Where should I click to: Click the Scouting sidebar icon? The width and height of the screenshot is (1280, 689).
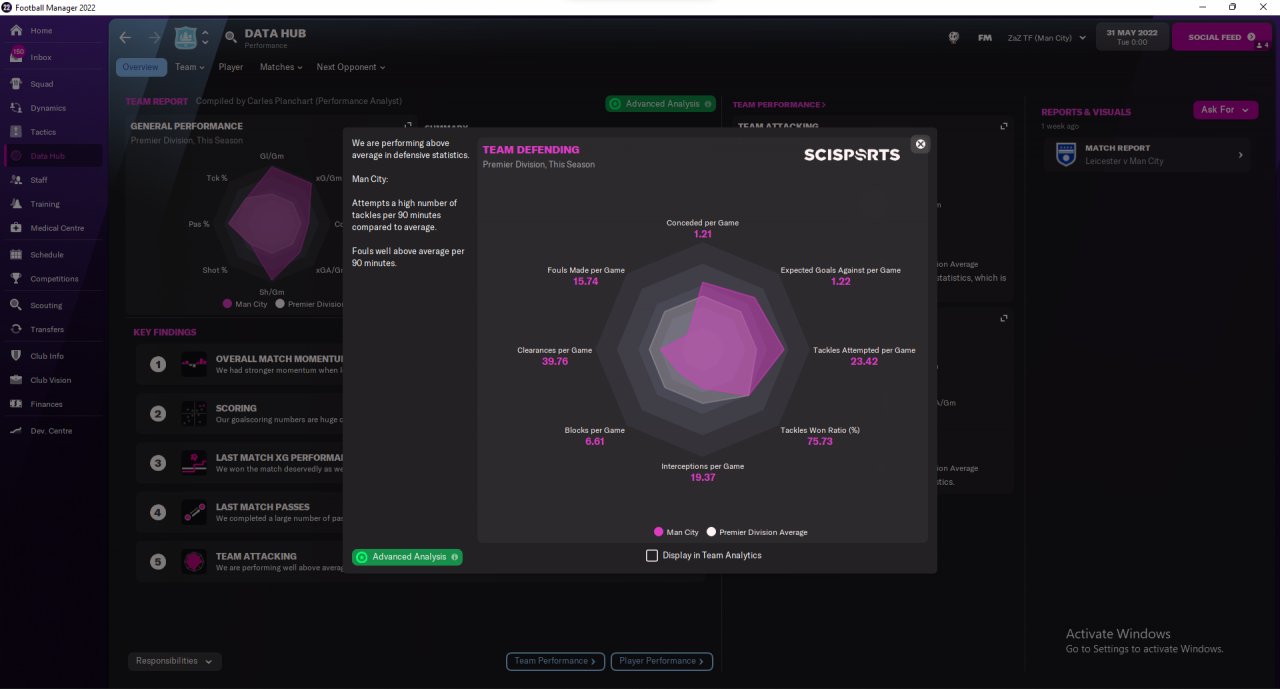tap(16, 305)
